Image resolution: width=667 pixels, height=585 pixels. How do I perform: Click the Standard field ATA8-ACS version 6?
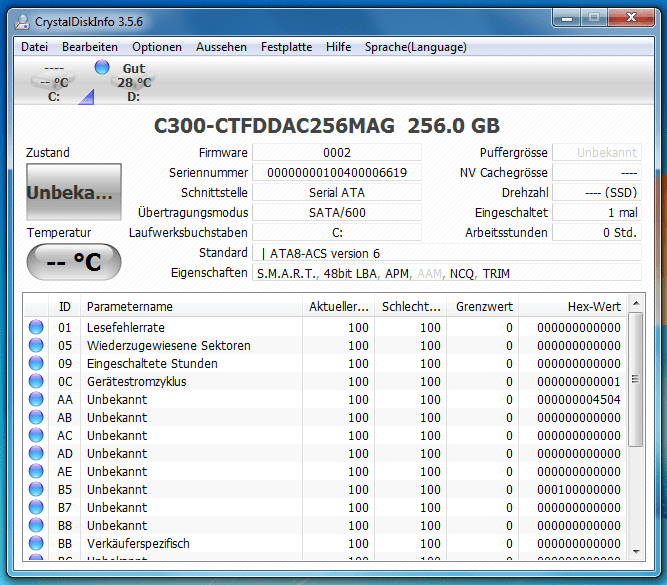point(447,253)
